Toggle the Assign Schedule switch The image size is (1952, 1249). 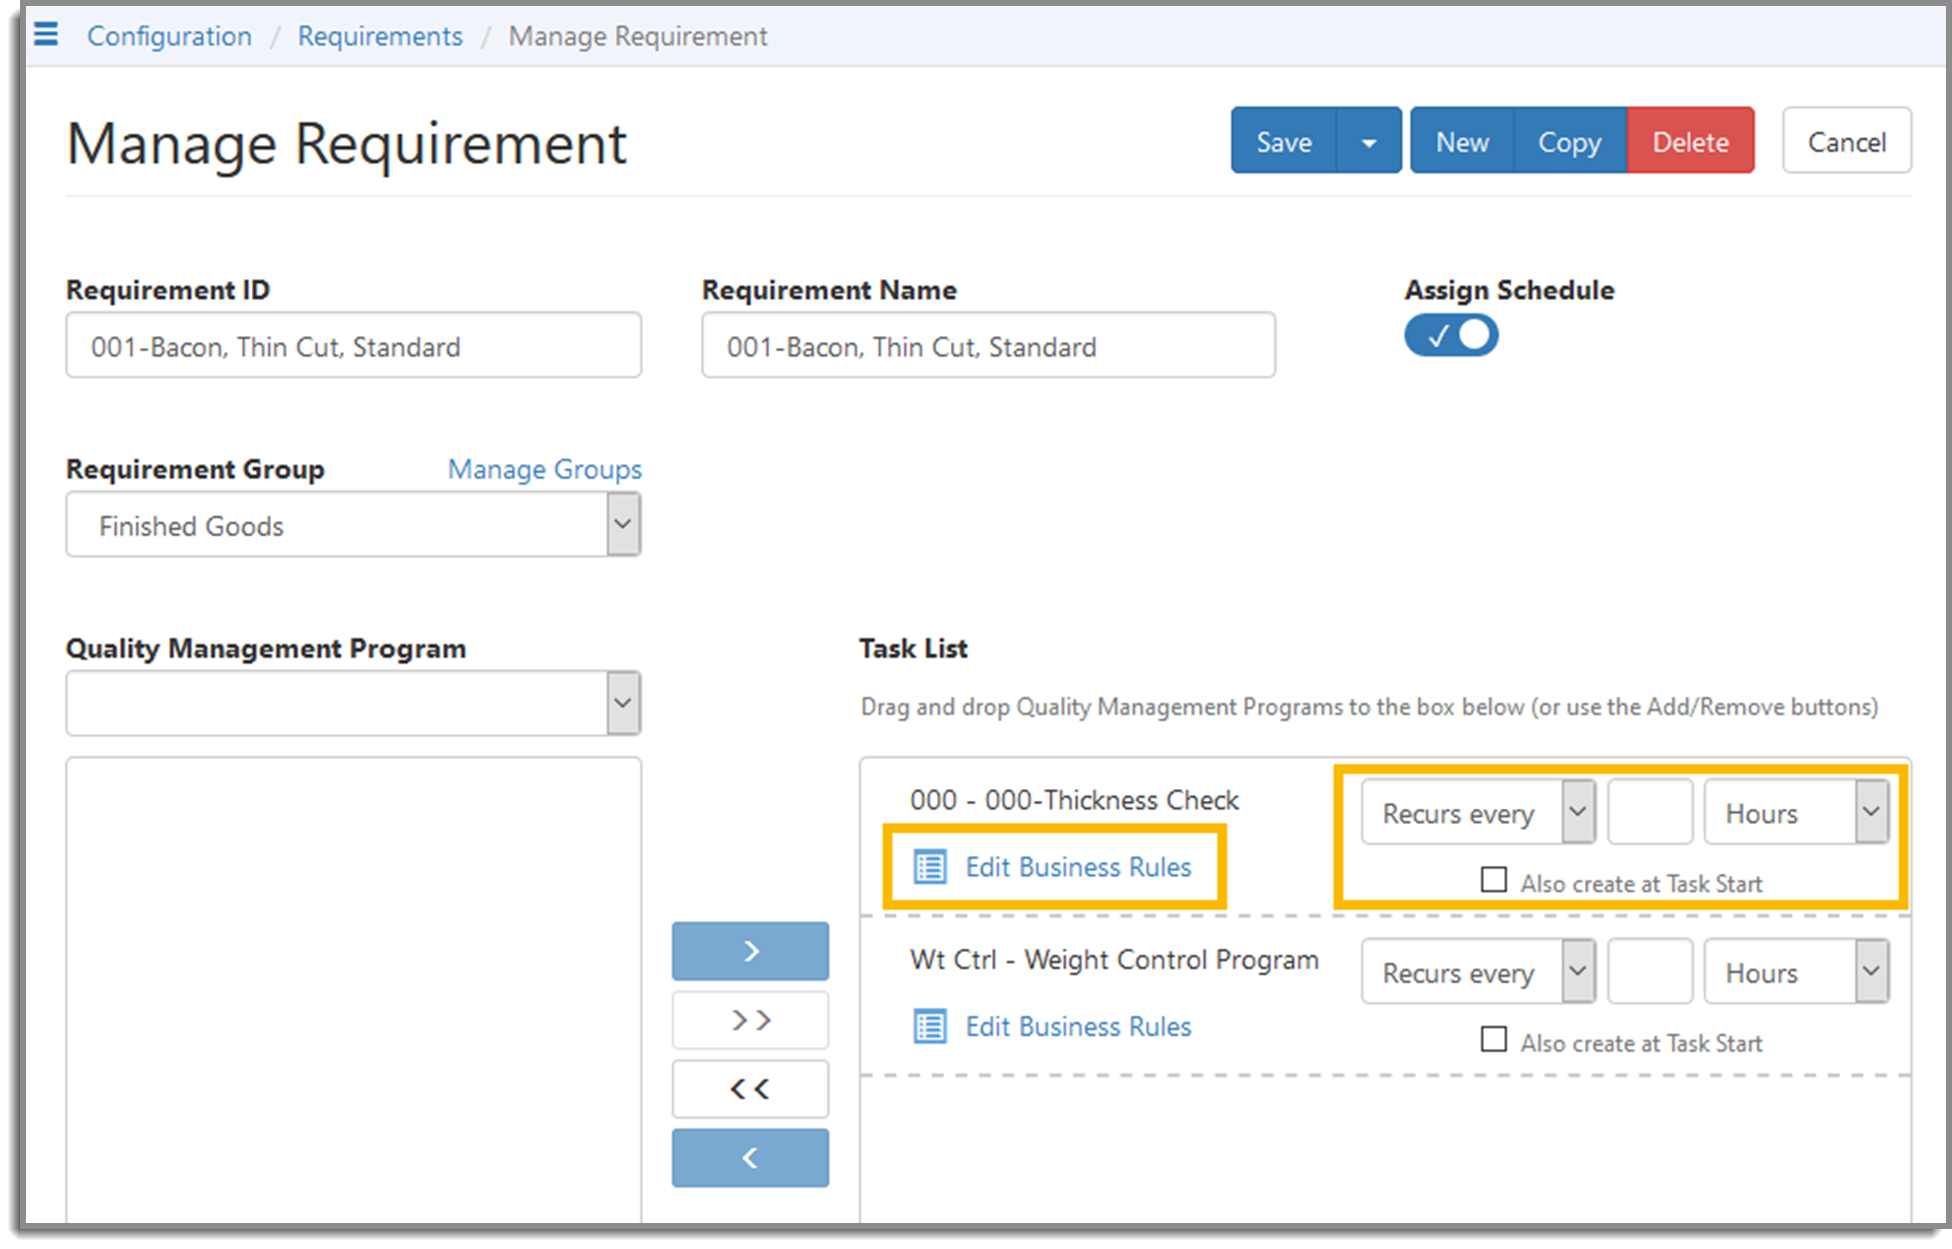(1451, 335)
